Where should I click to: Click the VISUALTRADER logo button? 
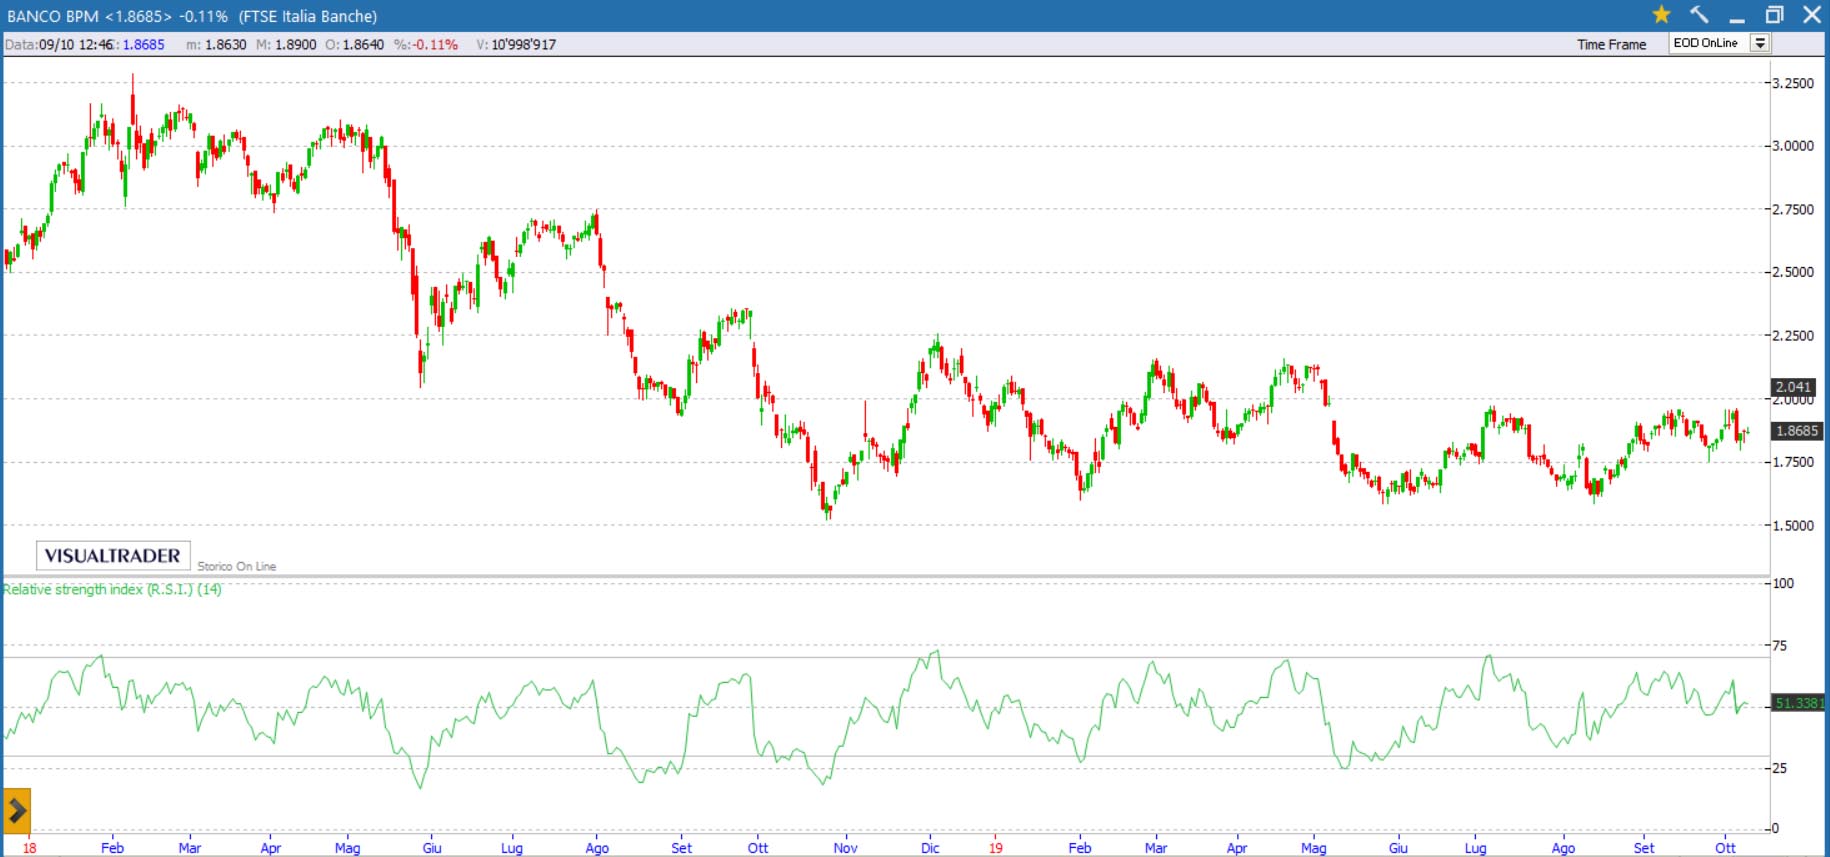[113, 556]
